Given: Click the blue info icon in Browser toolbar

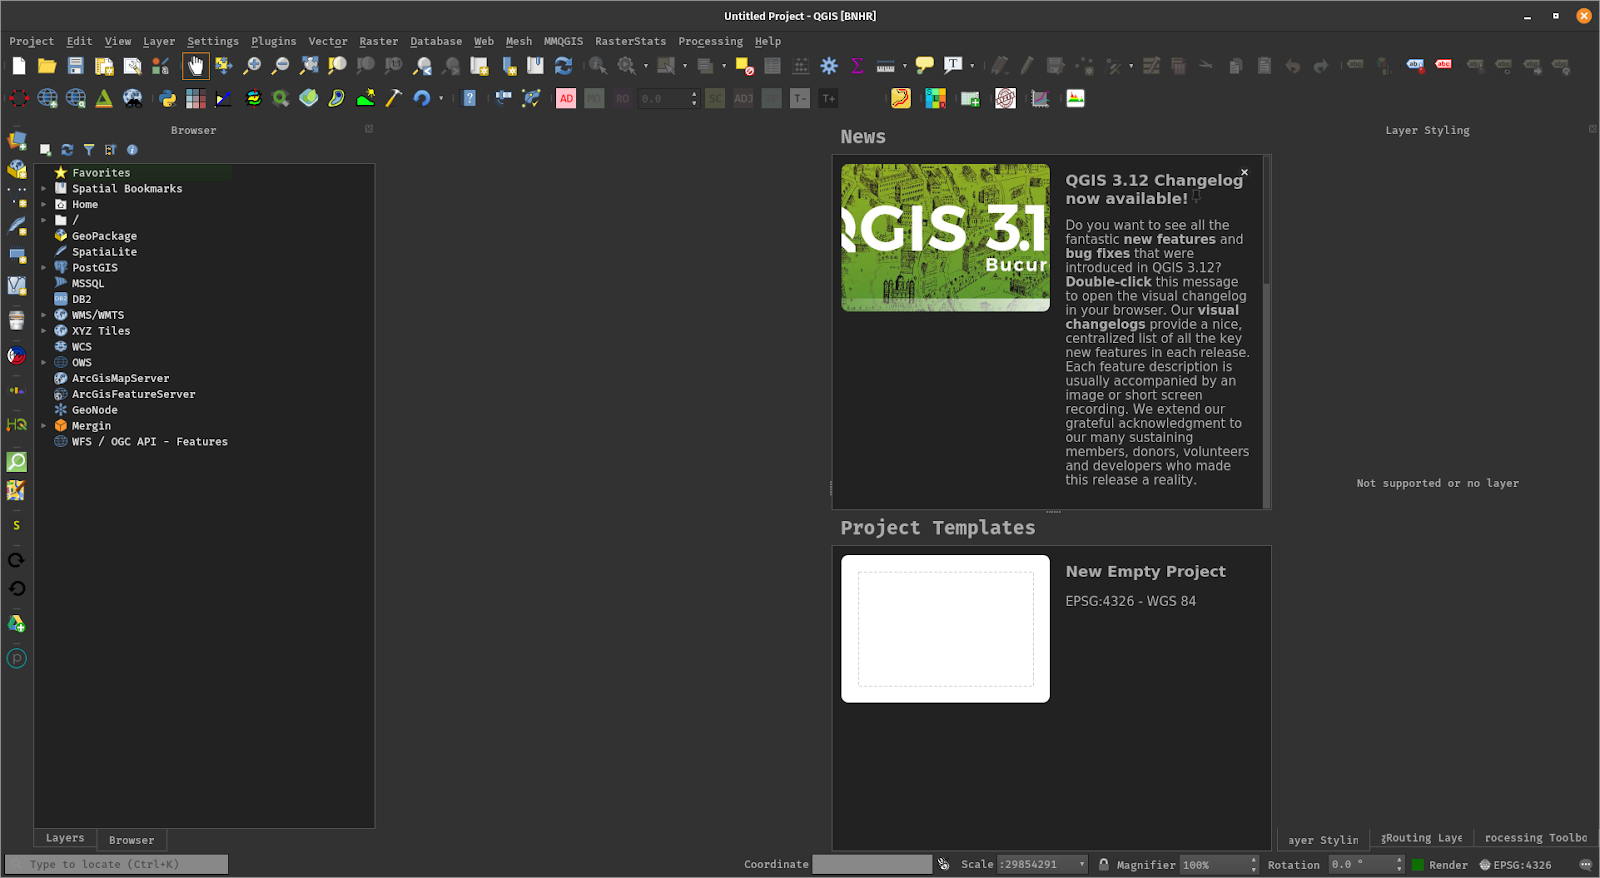Looking at the screenshot, I should [x=132, y=150].
